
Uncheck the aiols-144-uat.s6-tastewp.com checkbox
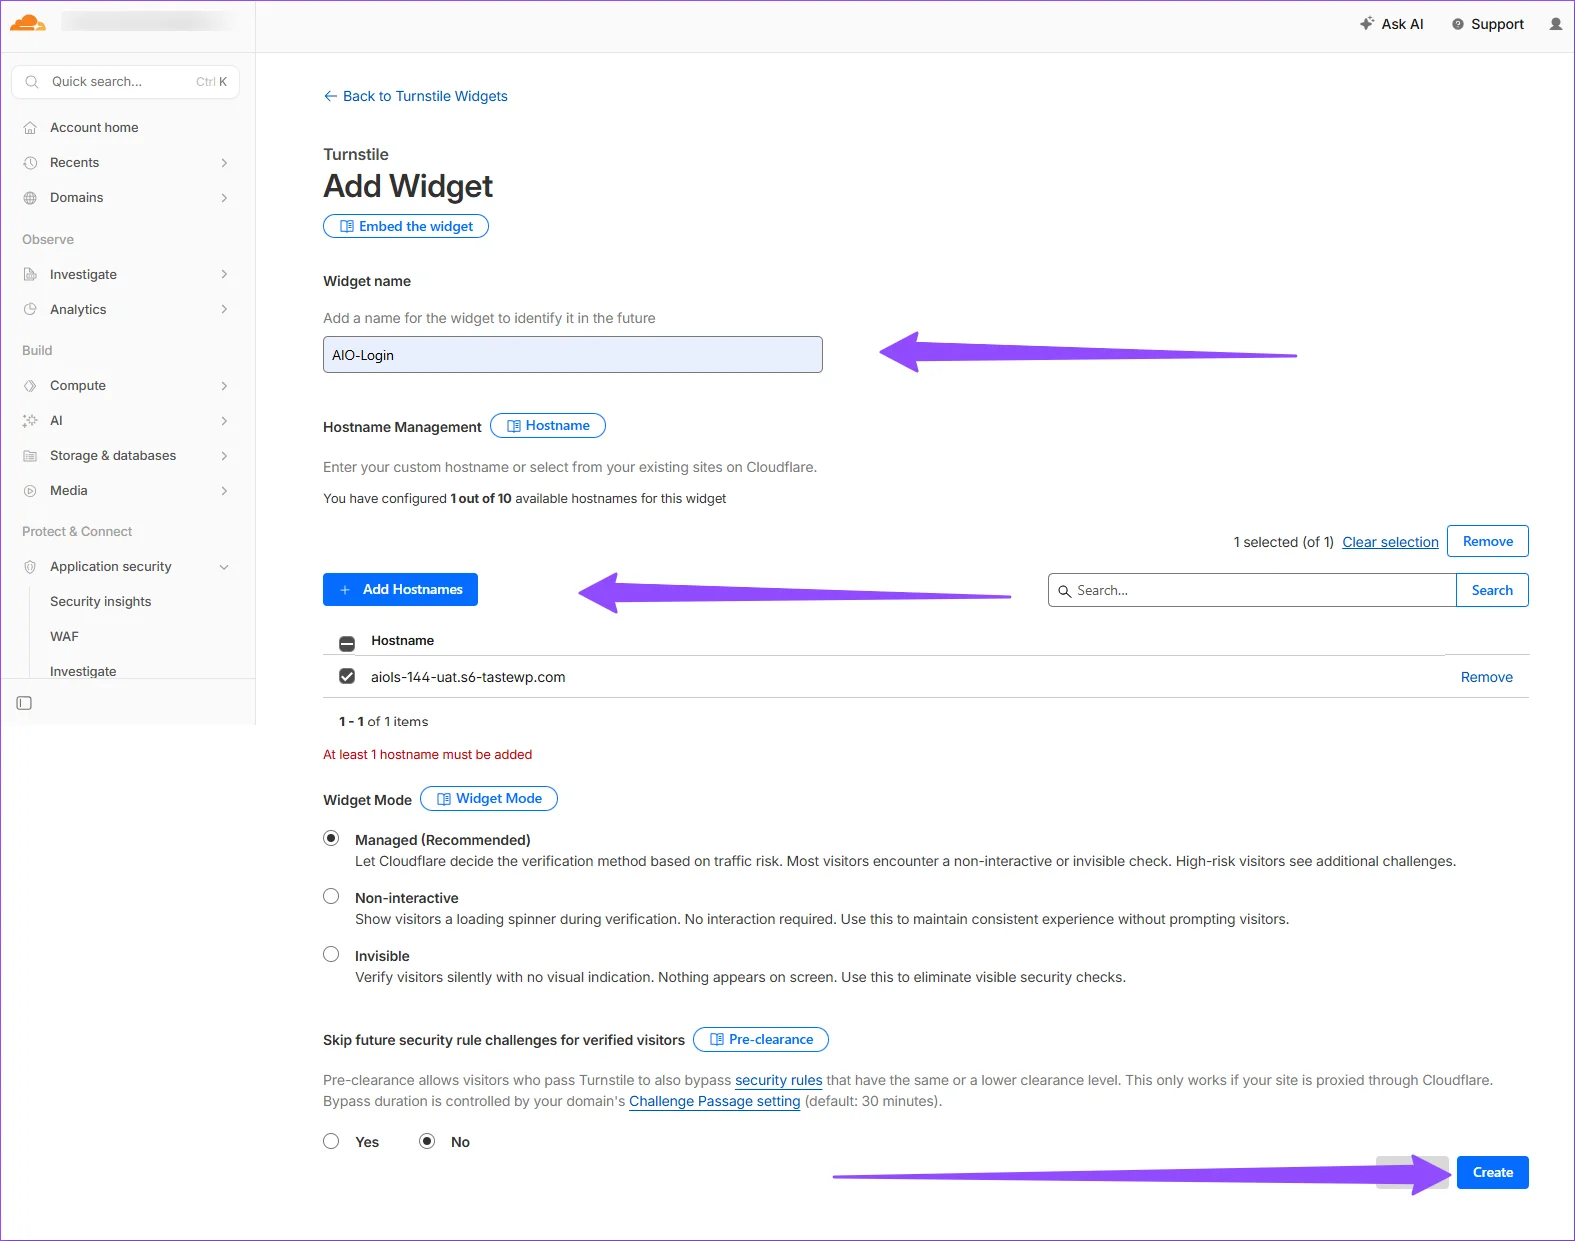[x=347, y=676]
